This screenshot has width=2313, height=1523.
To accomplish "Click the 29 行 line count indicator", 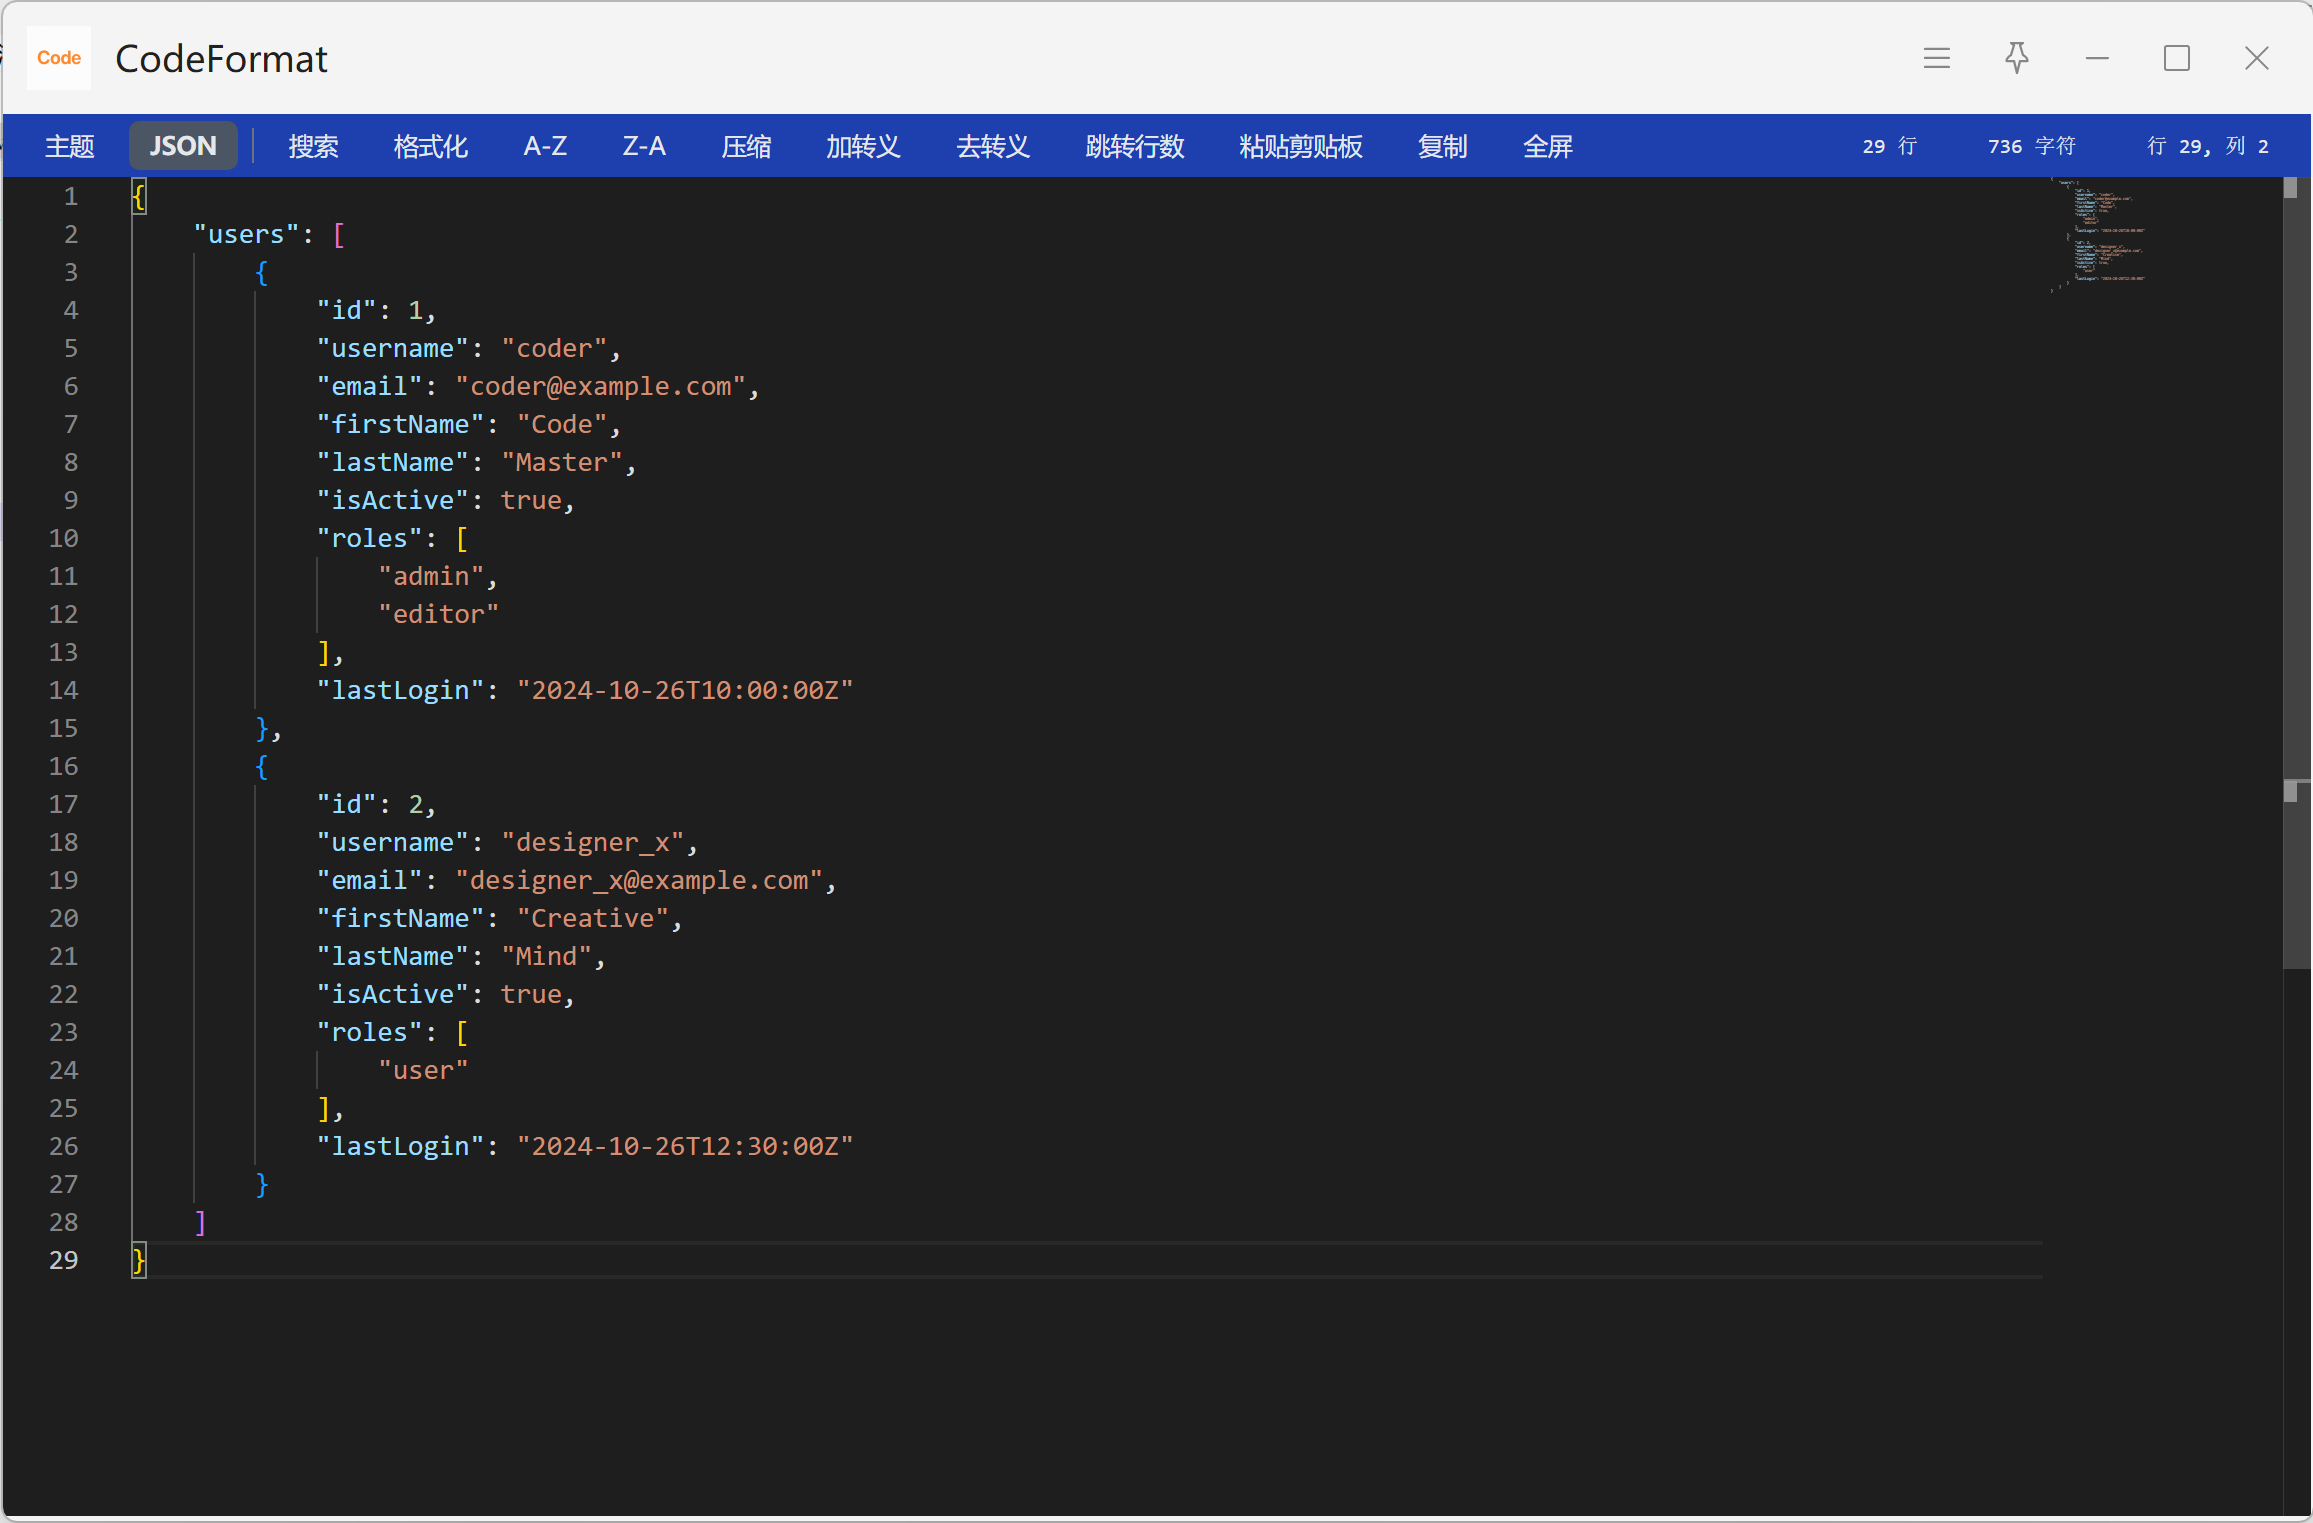I will pyautogui.click(x=1889, y=146).
